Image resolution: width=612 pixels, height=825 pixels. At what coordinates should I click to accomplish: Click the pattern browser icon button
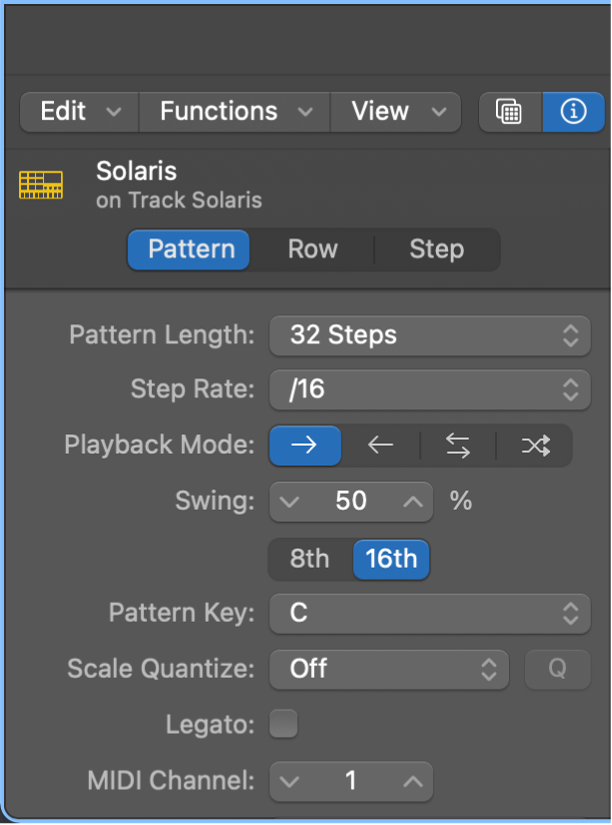tap(510, 111)
